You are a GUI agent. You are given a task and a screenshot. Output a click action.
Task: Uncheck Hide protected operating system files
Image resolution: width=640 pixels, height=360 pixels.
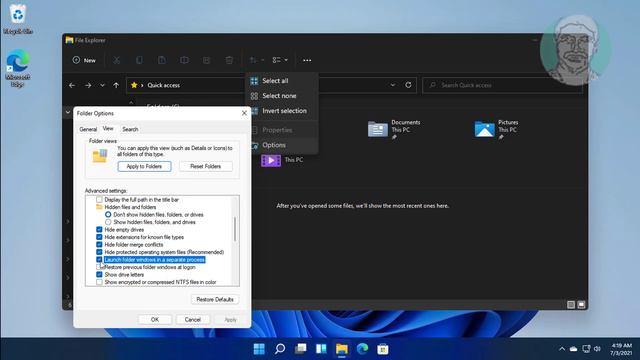pos(99,252)
